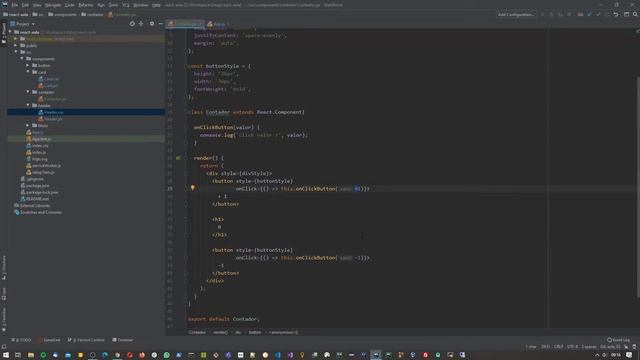Click 'export default Contador;' line
The height and width of the screenshot is (360, 640).
click(x=223, y=319)
